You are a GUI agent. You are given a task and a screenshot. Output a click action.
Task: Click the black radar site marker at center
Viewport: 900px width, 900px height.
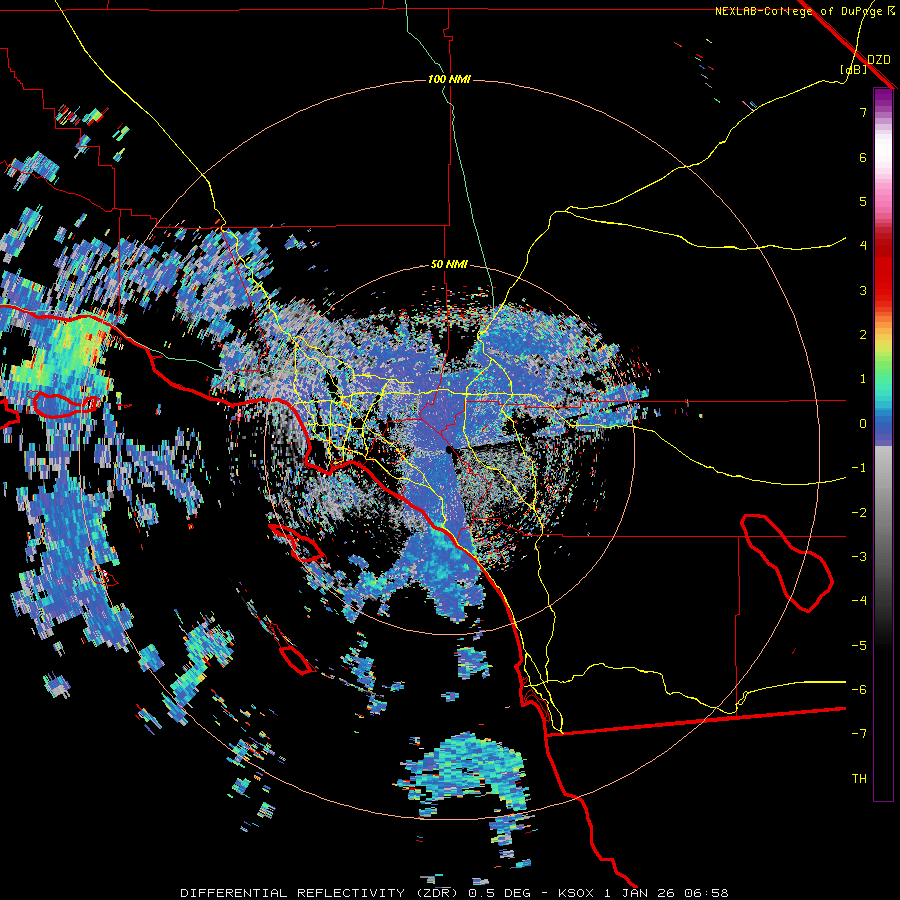click(x=452, y=452)
